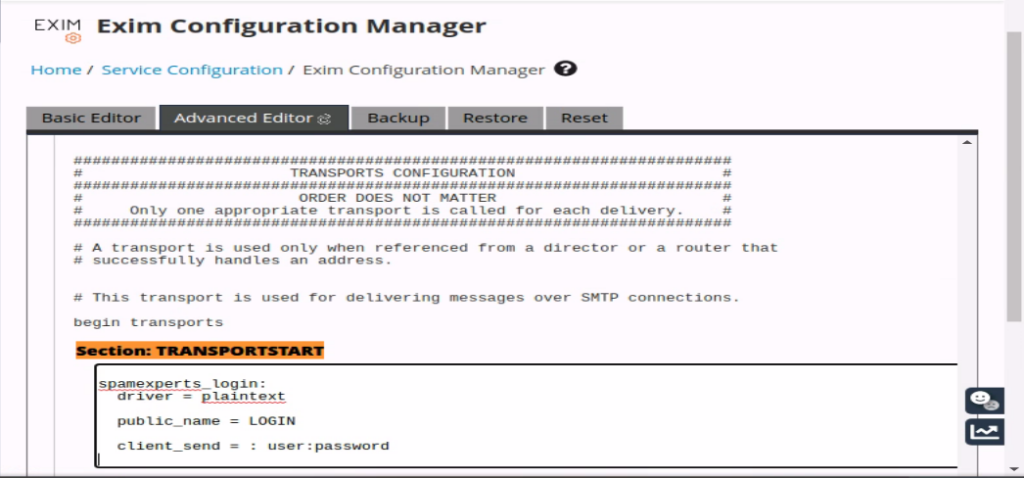Open the help question mark icon
Image resolution: width=1024 pixels, height=478 pixels.
pyautogui.click(x=566, y=69)
